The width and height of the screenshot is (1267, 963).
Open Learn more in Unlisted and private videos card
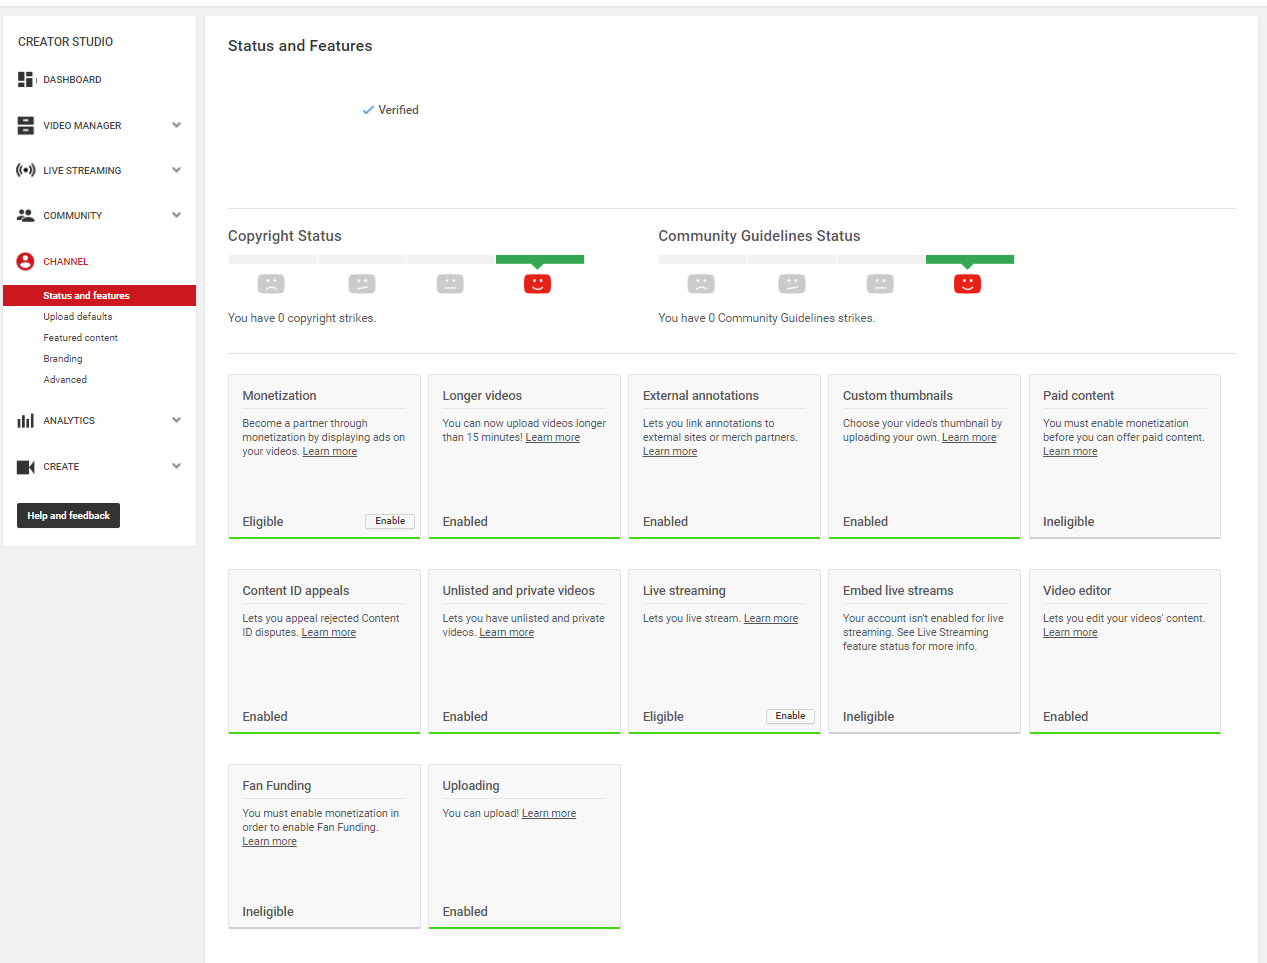[x=507, y=633]
